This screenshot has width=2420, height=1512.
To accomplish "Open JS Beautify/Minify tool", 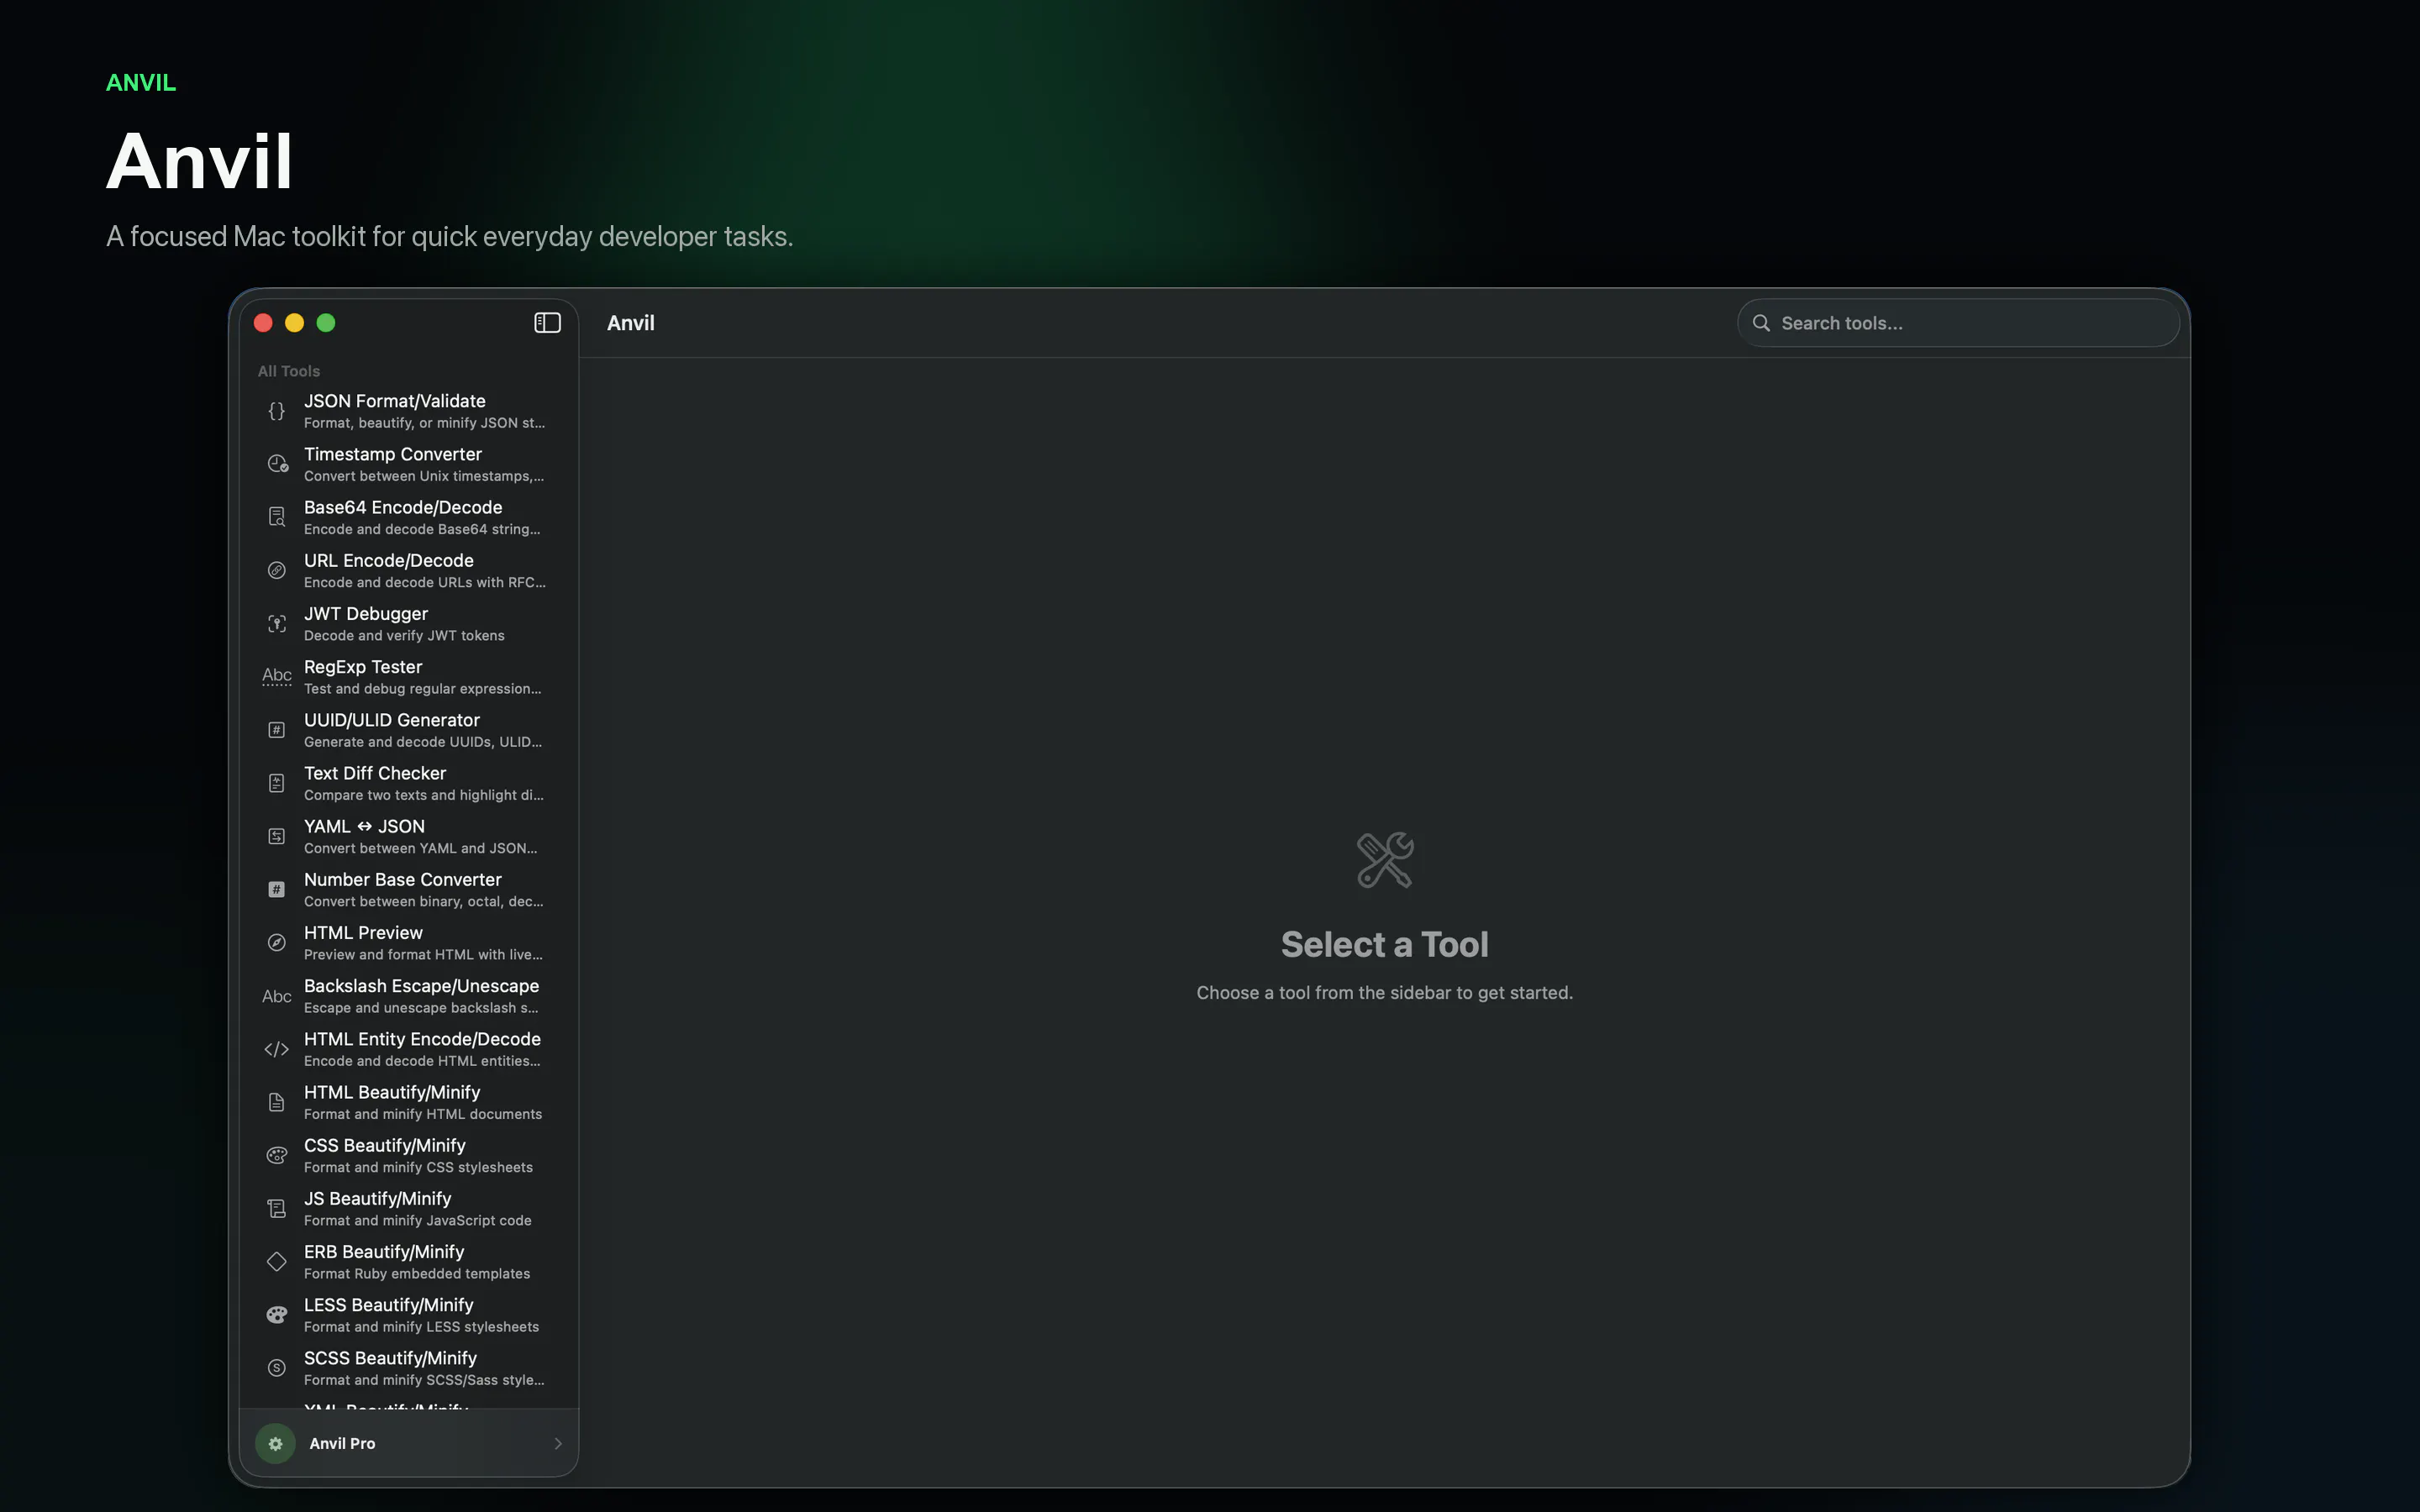I will 409,1208.
